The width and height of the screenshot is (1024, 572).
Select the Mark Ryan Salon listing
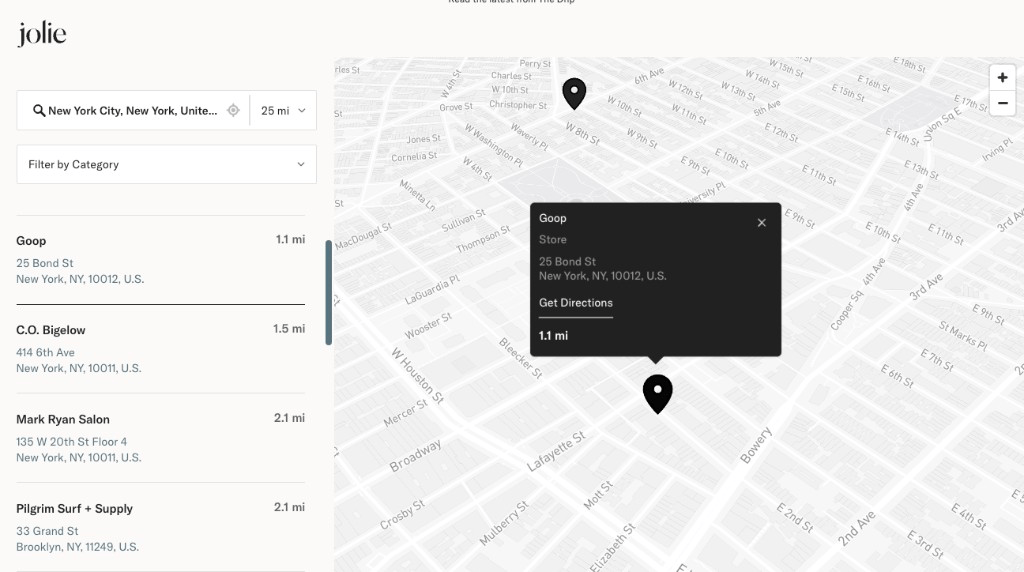tap(161, 438)
